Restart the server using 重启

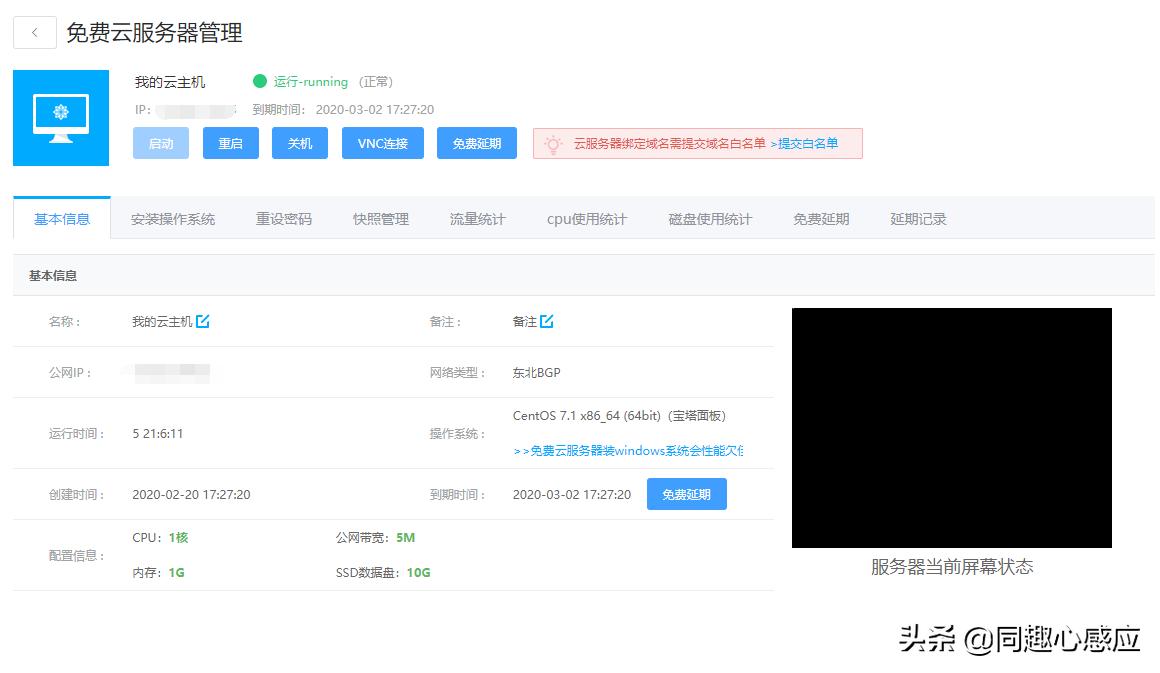[x=230, y=143]
